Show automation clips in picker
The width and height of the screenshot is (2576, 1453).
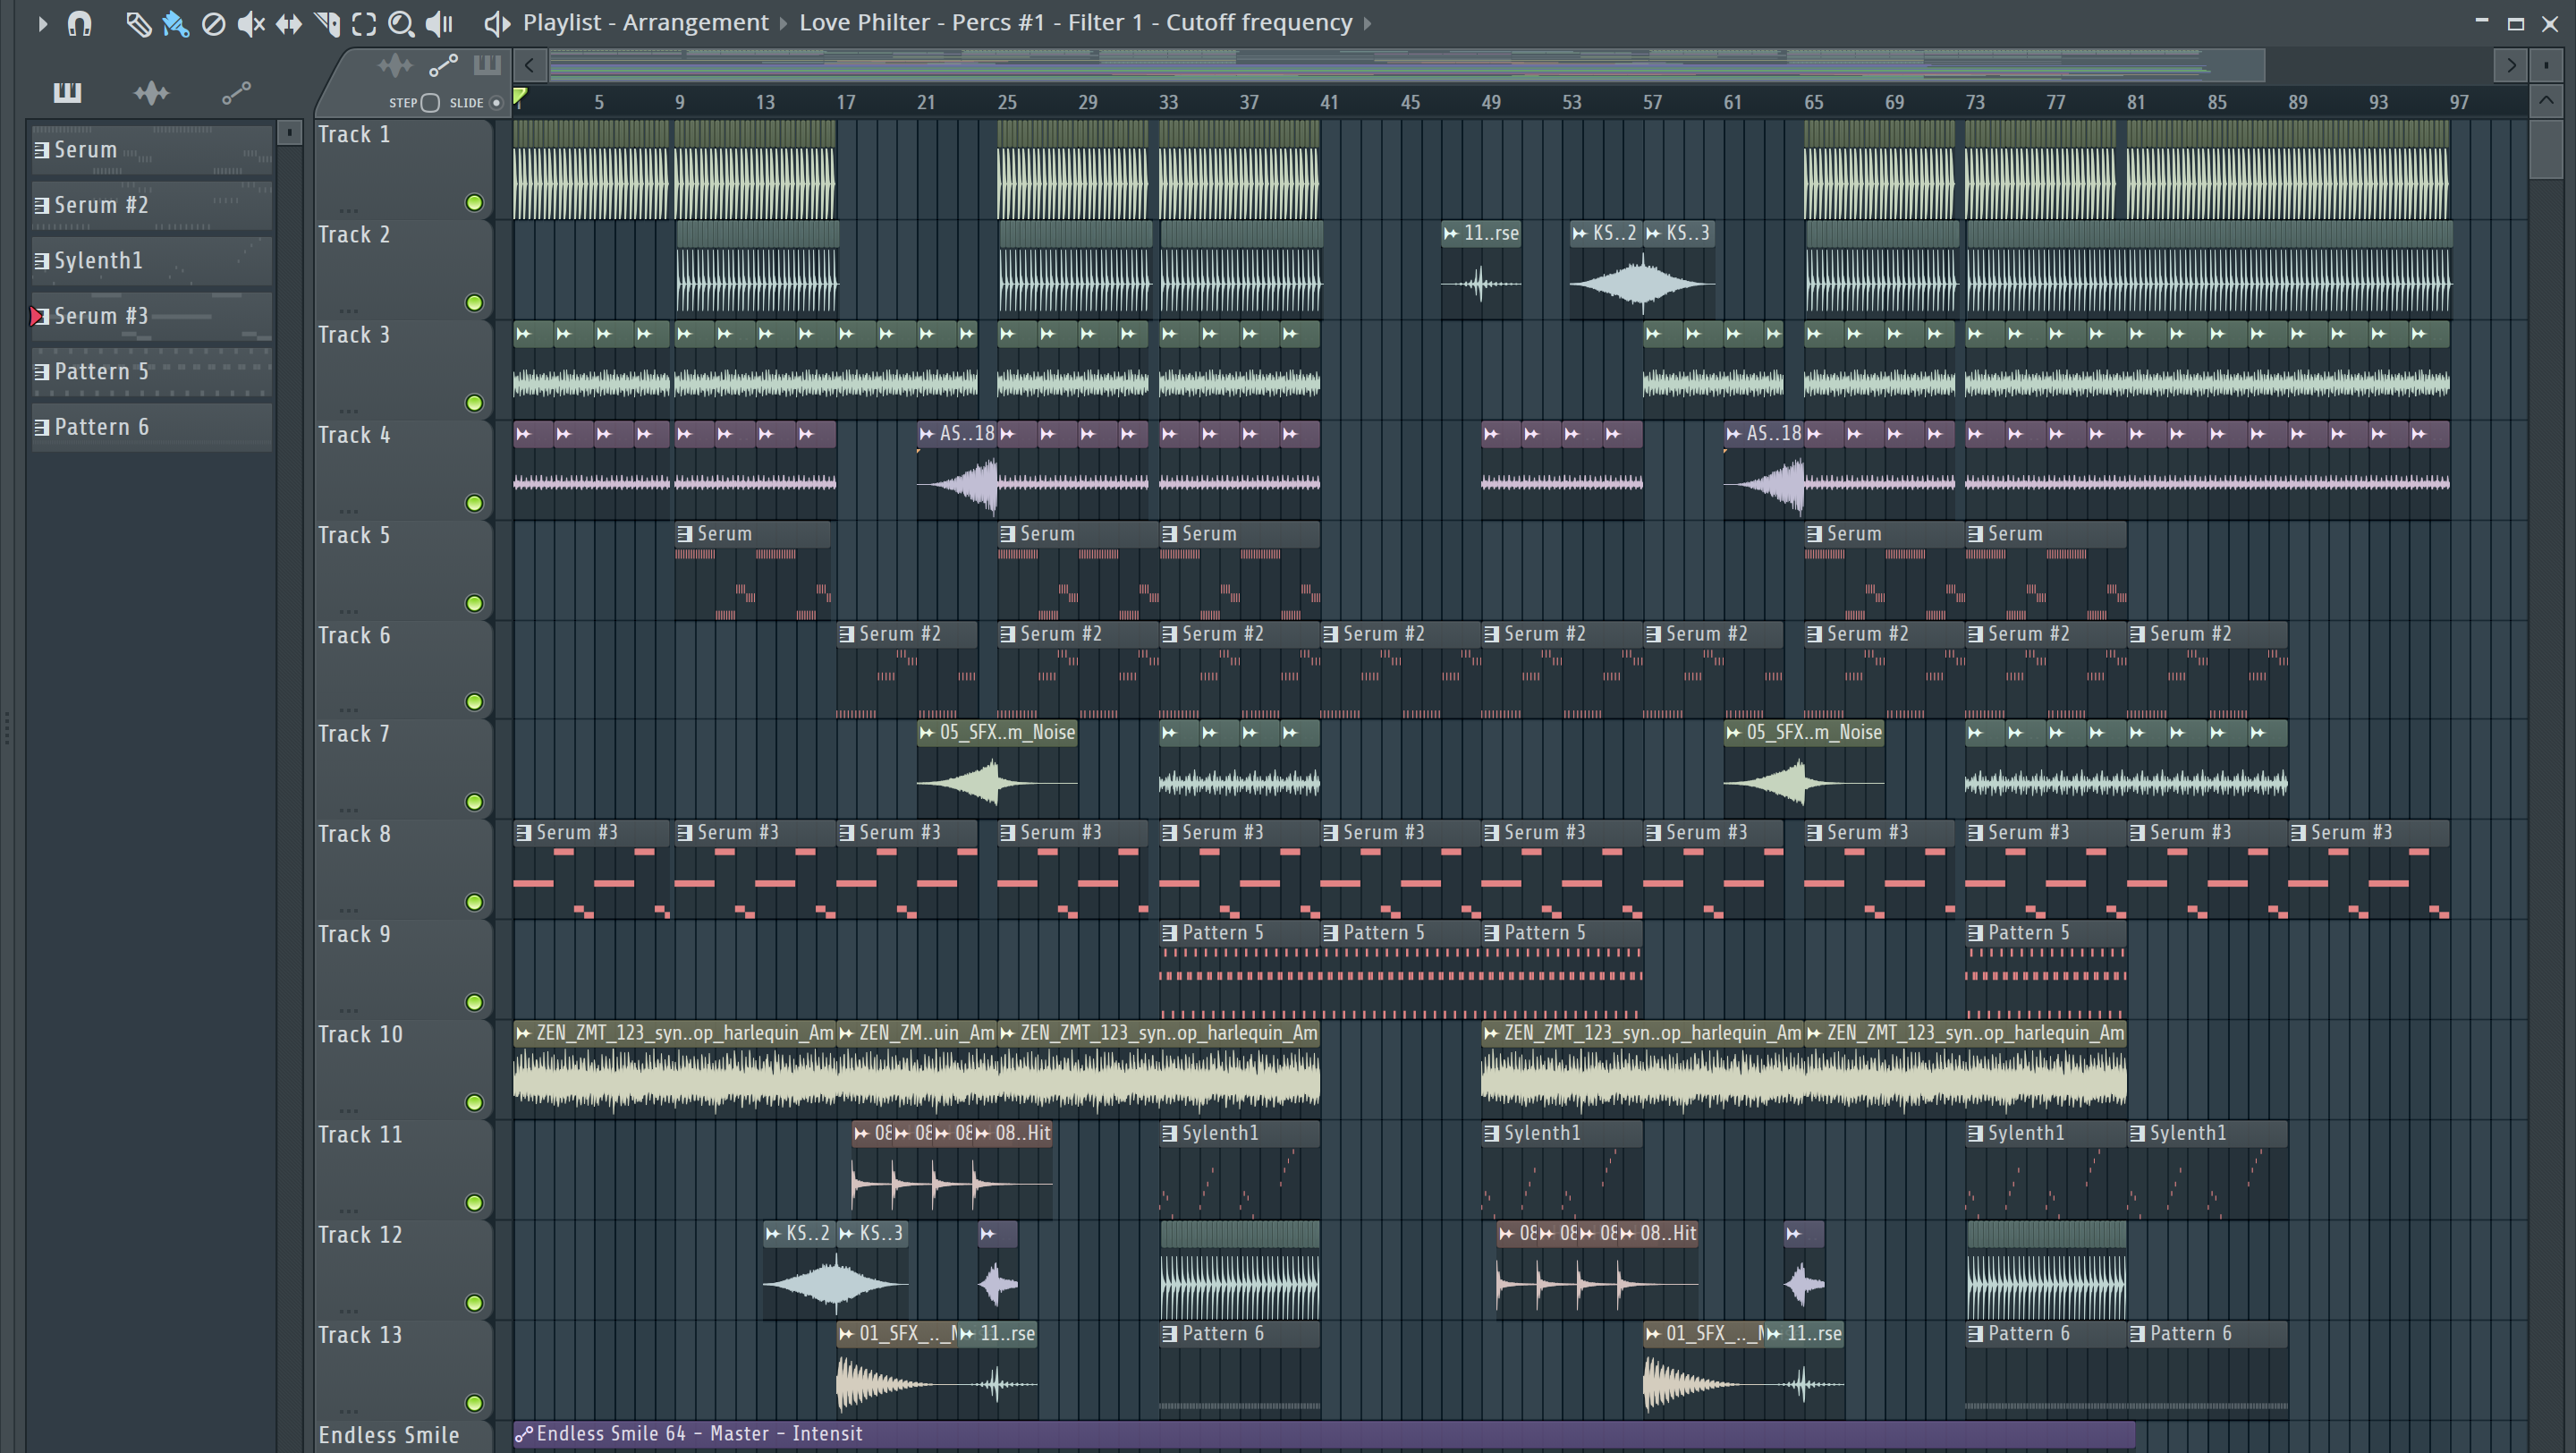pos(236,93)
